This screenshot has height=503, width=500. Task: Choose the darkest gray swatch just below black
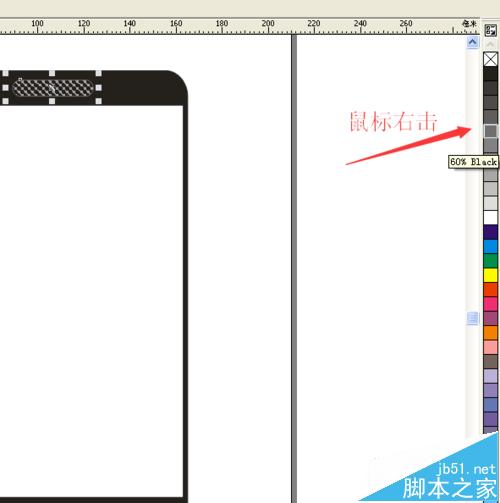pos(490,88)
